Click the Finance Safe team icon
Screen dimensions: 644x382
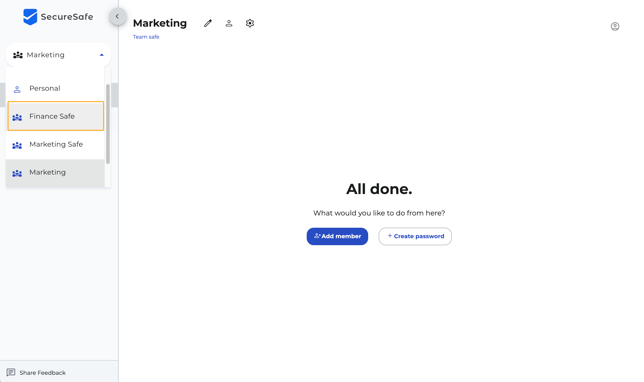17,117
